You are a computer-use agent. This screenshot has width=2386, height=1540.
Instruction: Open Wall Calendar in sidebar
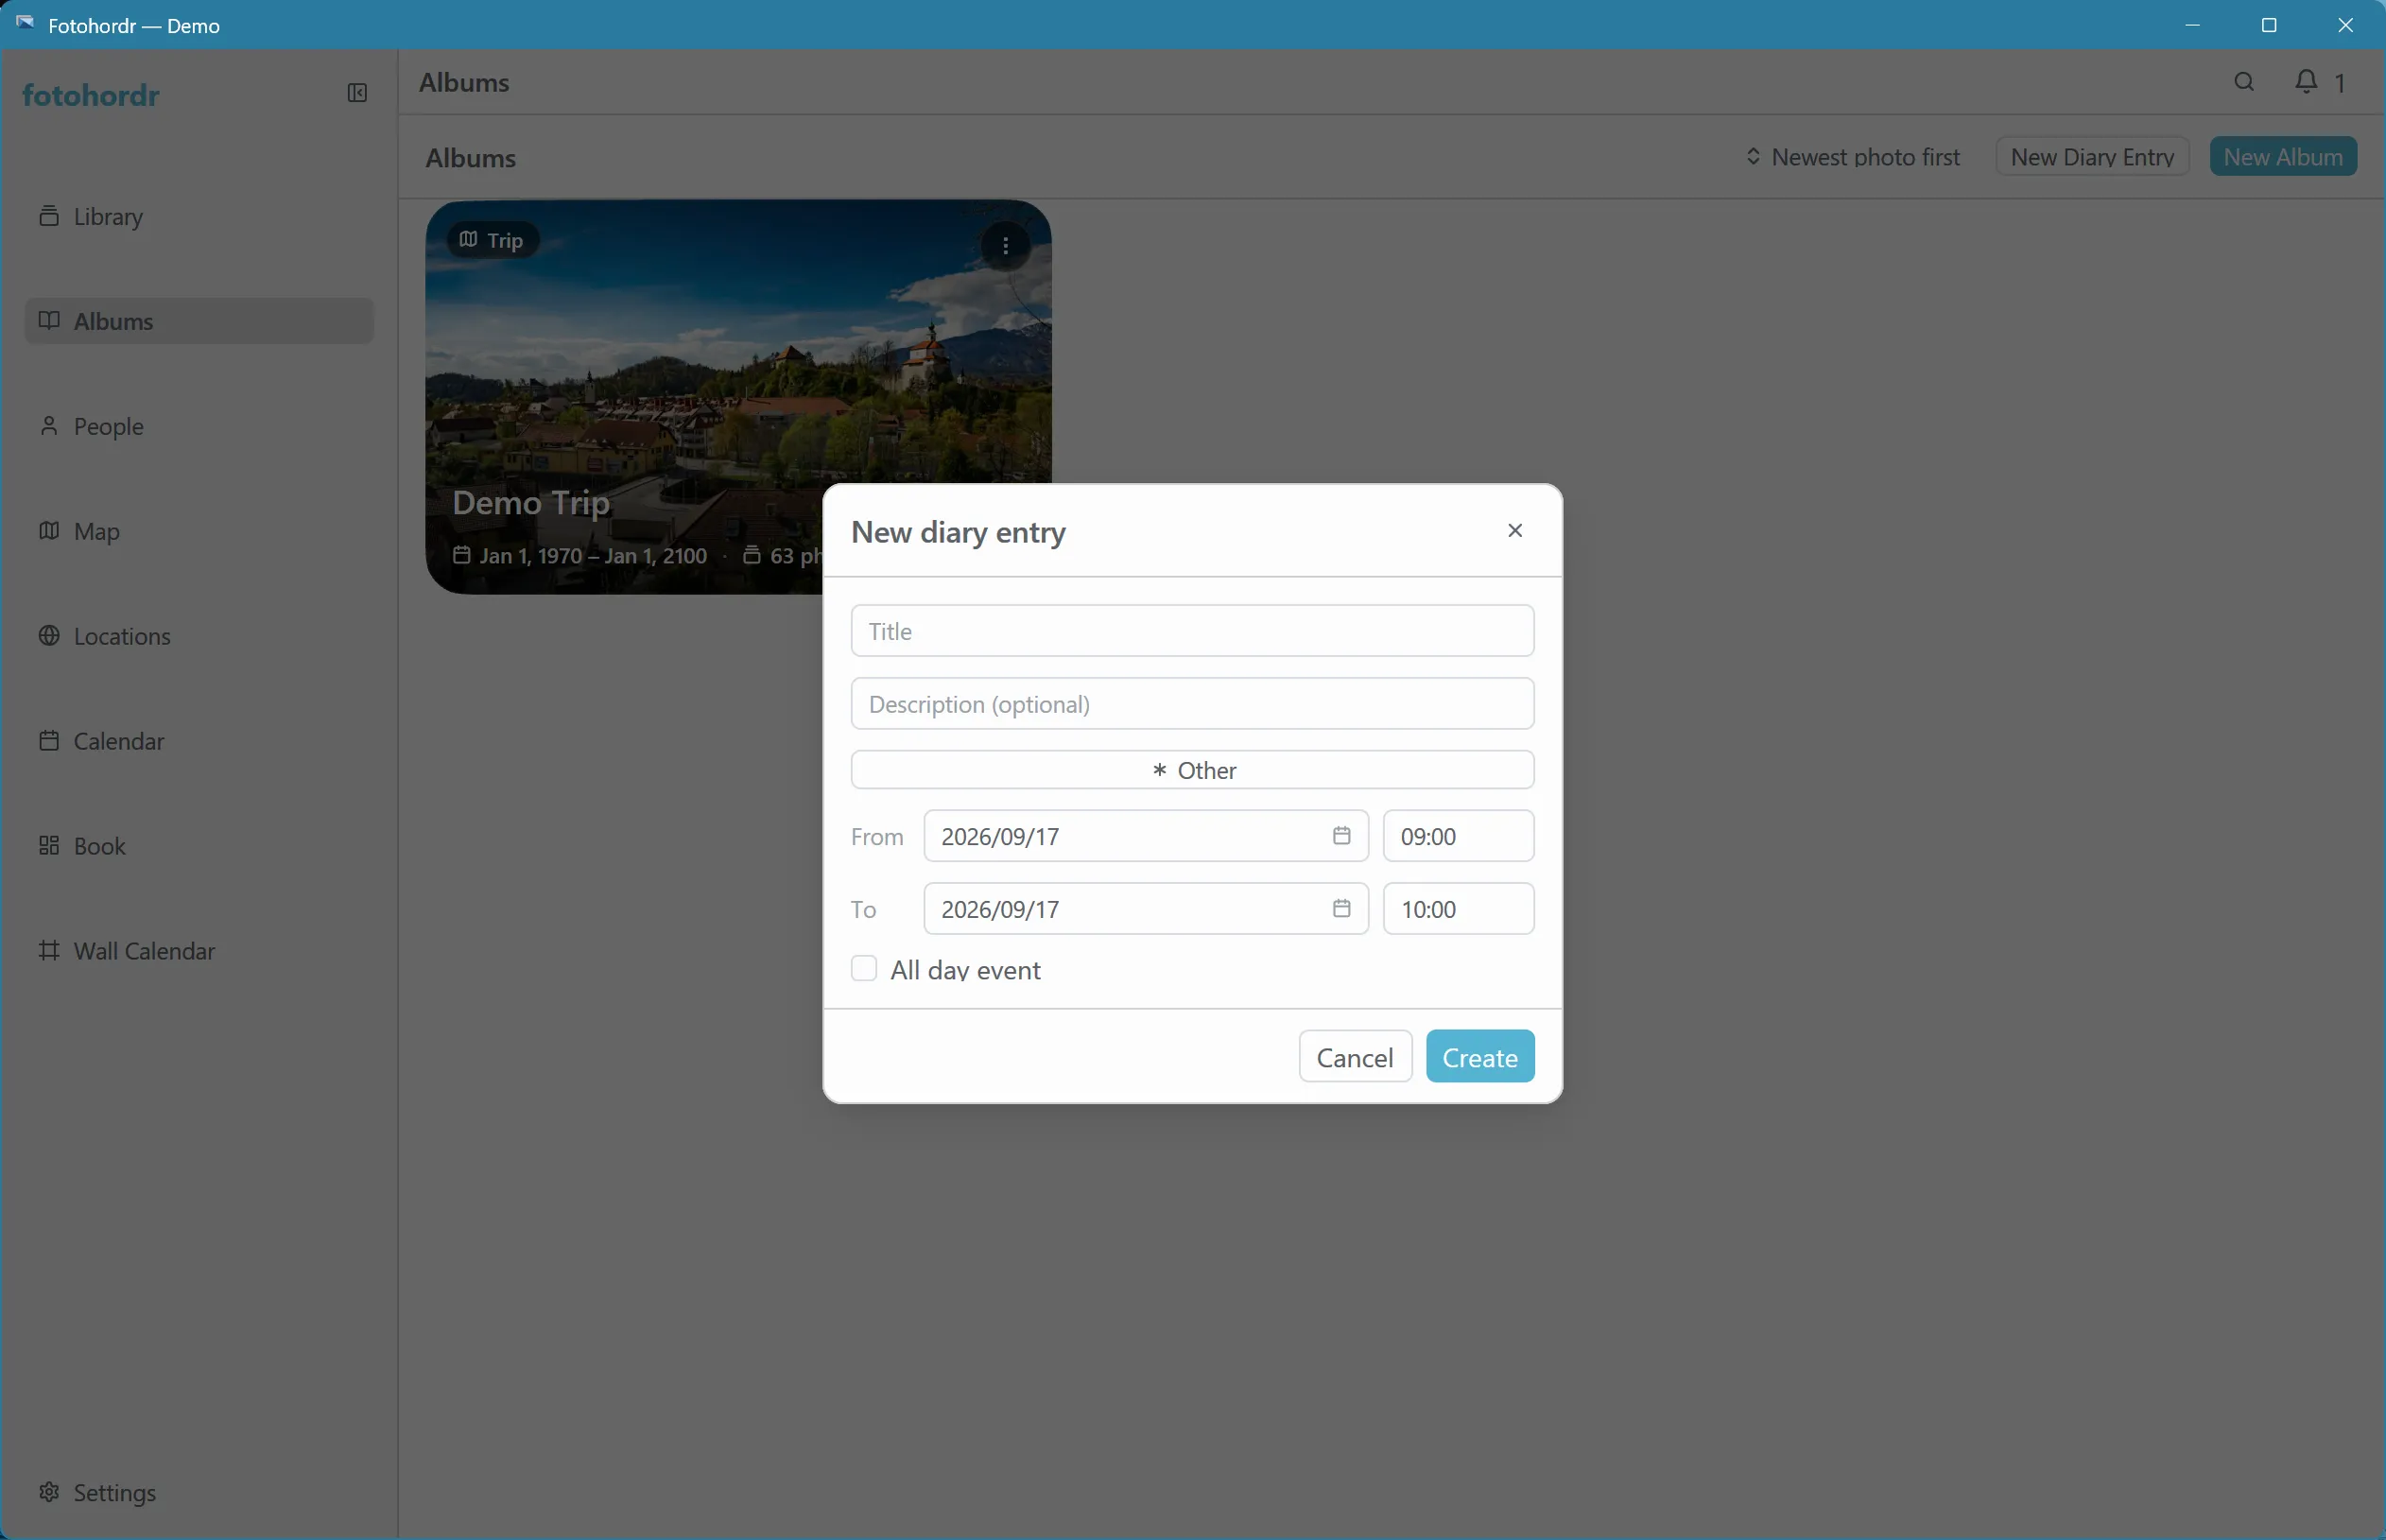pyautogui.click(x=199, y=951)
